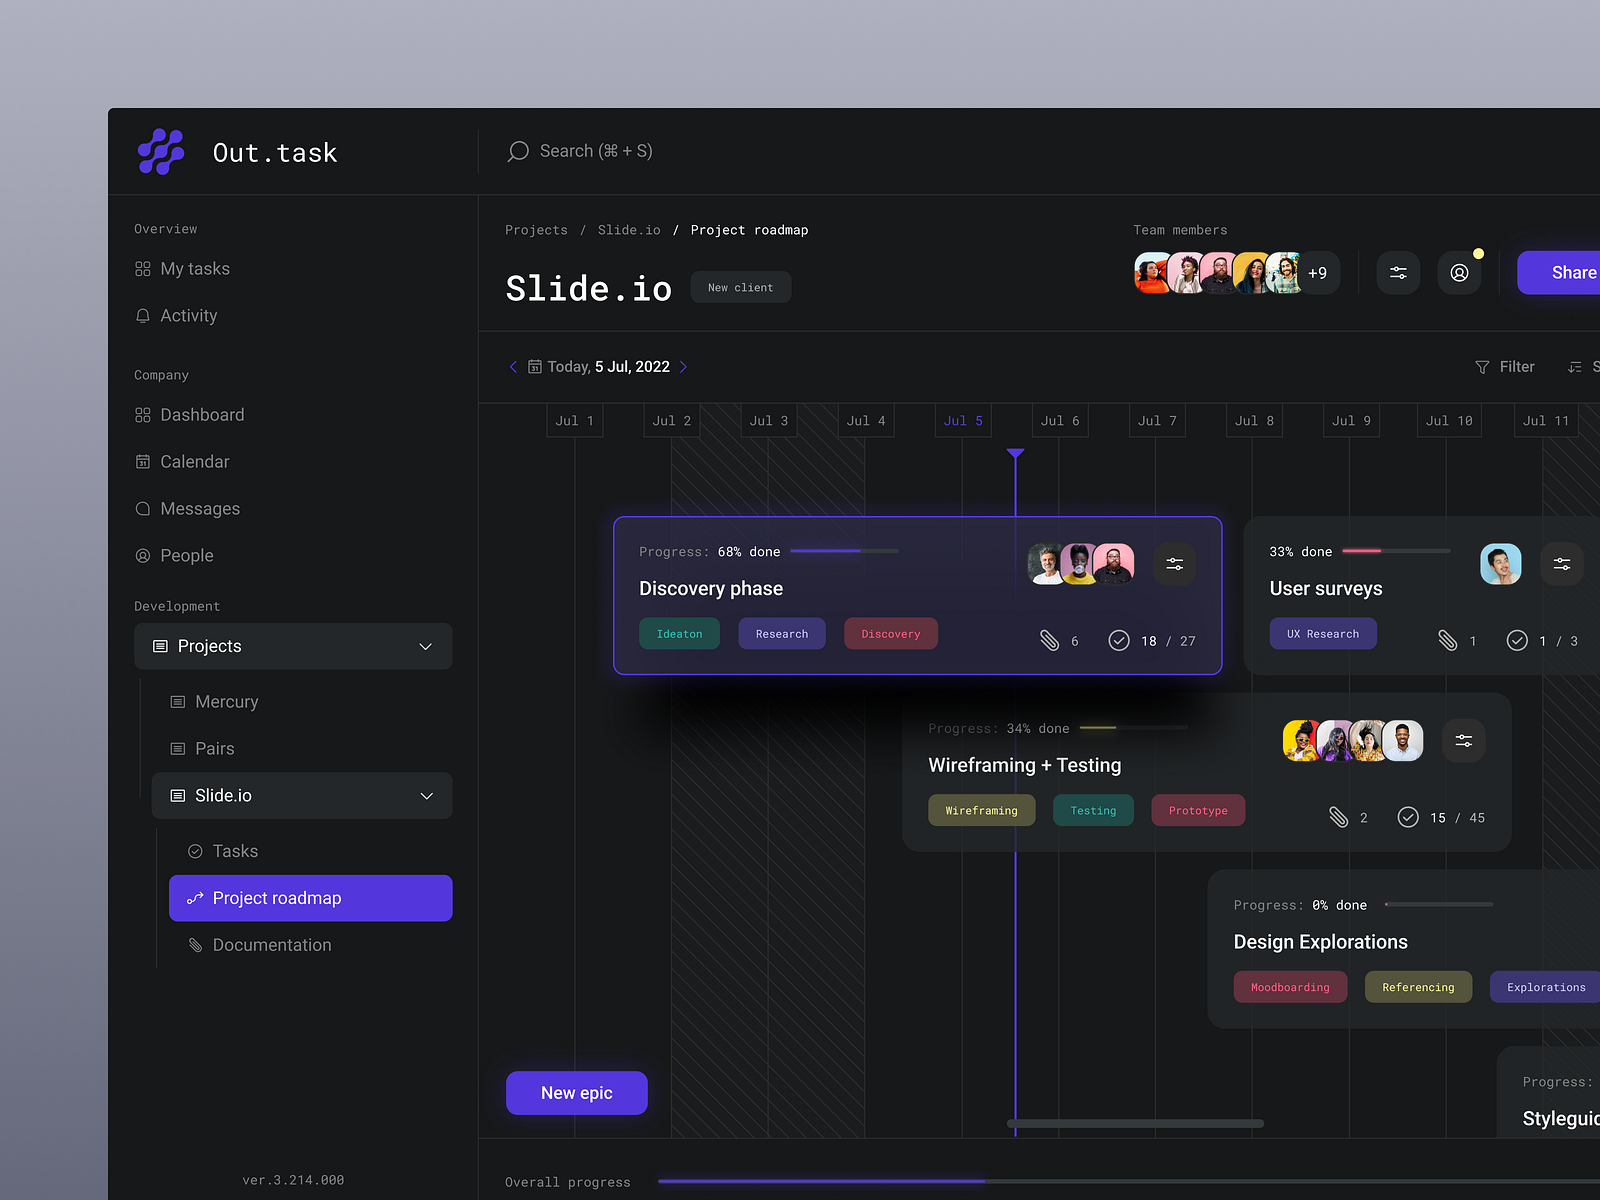The image size is (1600, 1200).
Task: Click the Share button
Action: [x=1570, y=272]
